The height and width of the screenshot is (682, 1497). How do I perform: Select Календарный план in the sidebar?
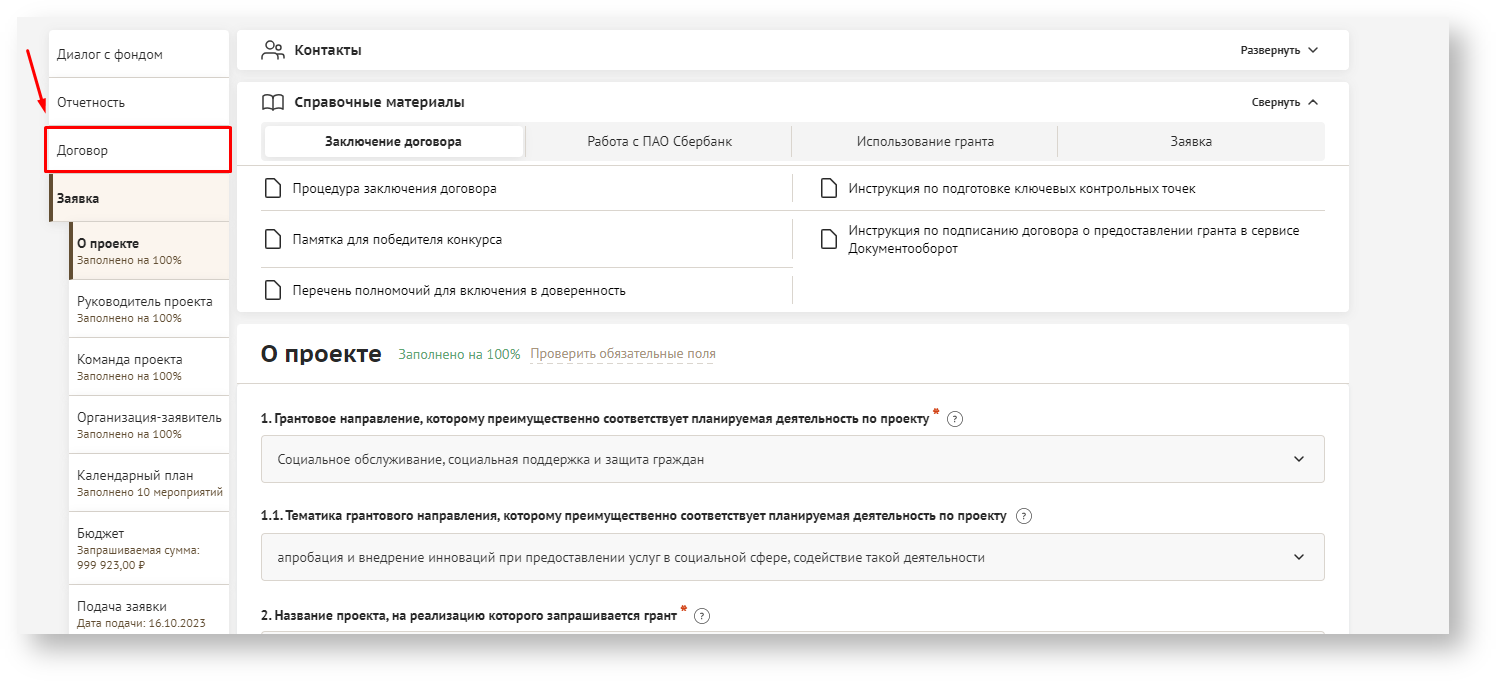coord(140,483)
